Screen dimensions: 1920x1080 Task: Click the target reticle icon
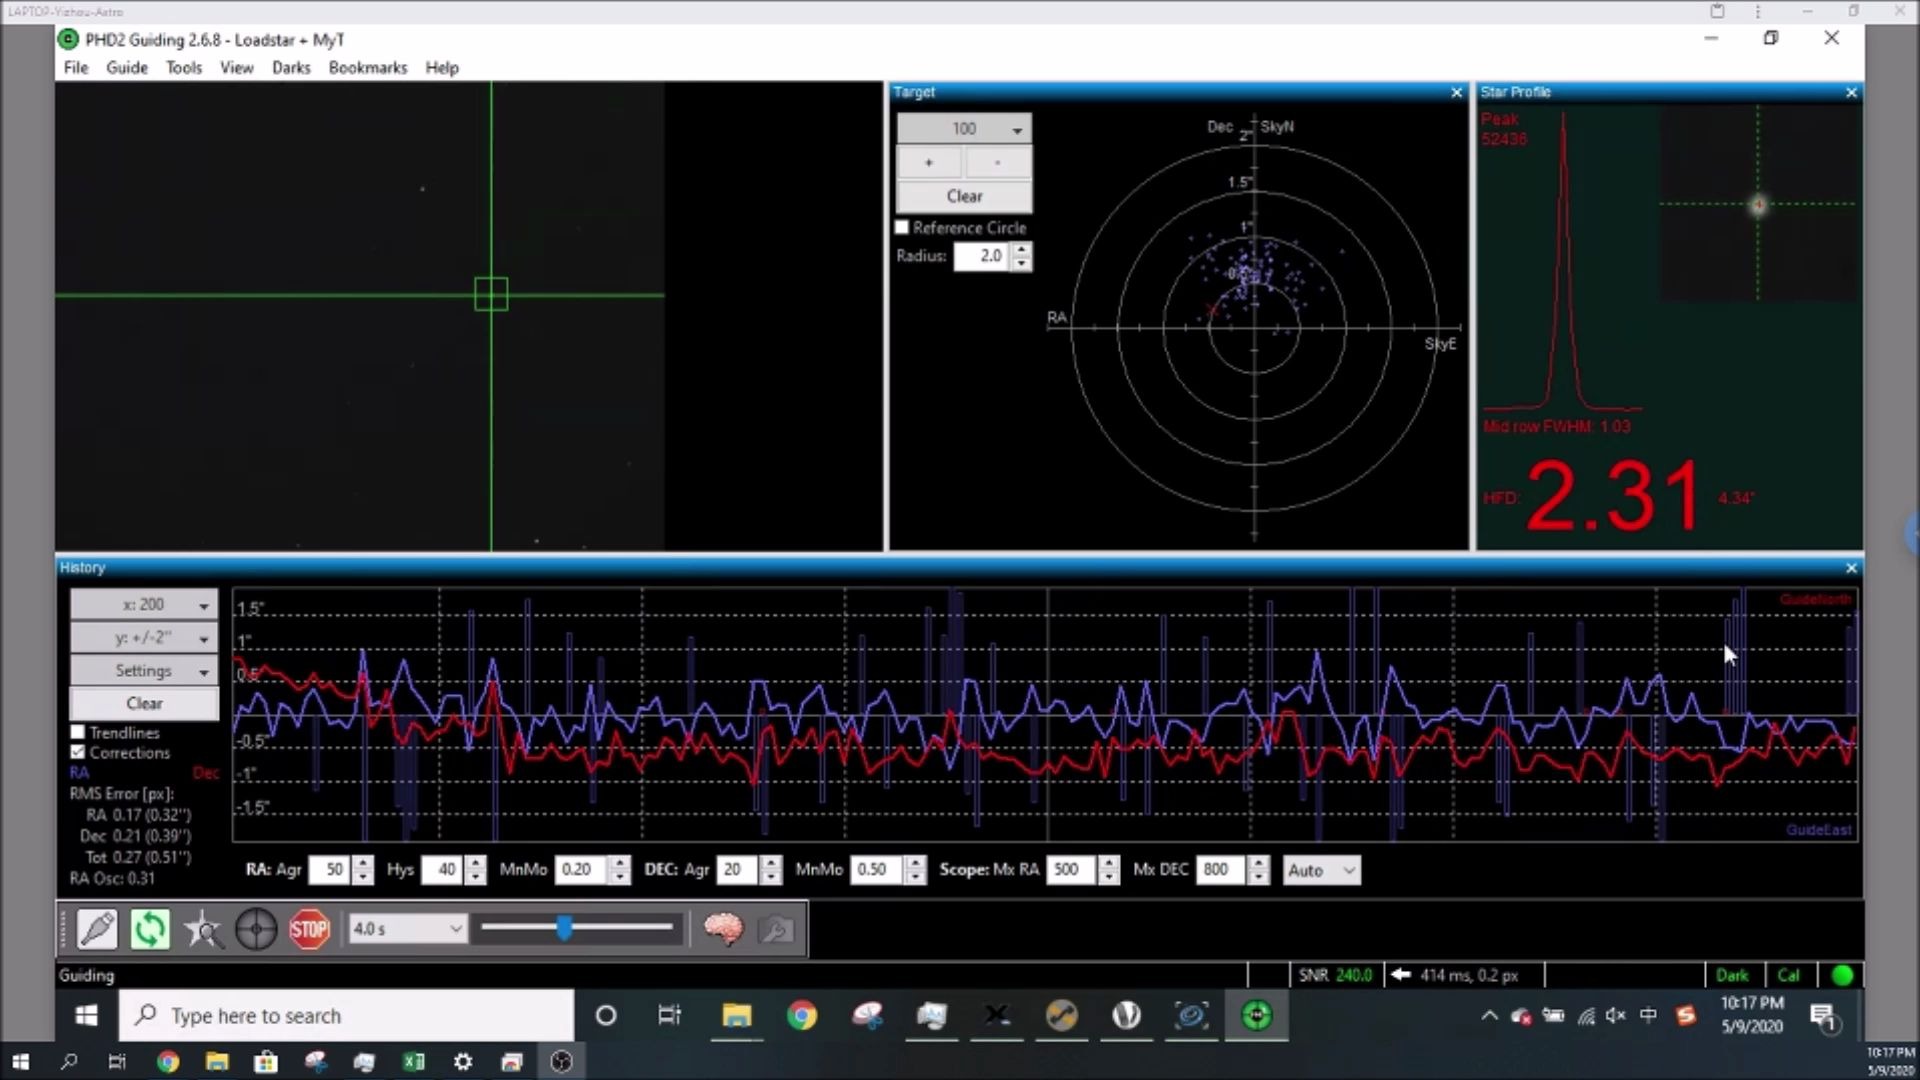pos(256,928)
